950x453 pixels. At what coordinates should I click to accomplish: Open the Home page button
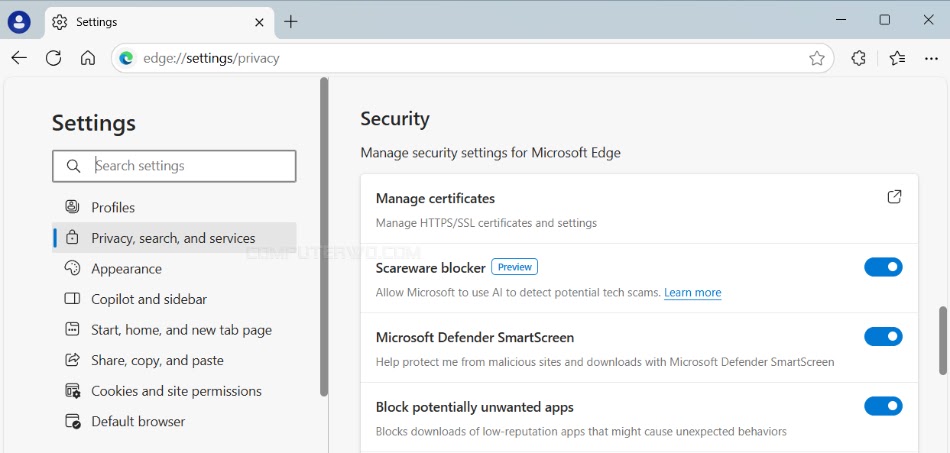tap(88, 58)
